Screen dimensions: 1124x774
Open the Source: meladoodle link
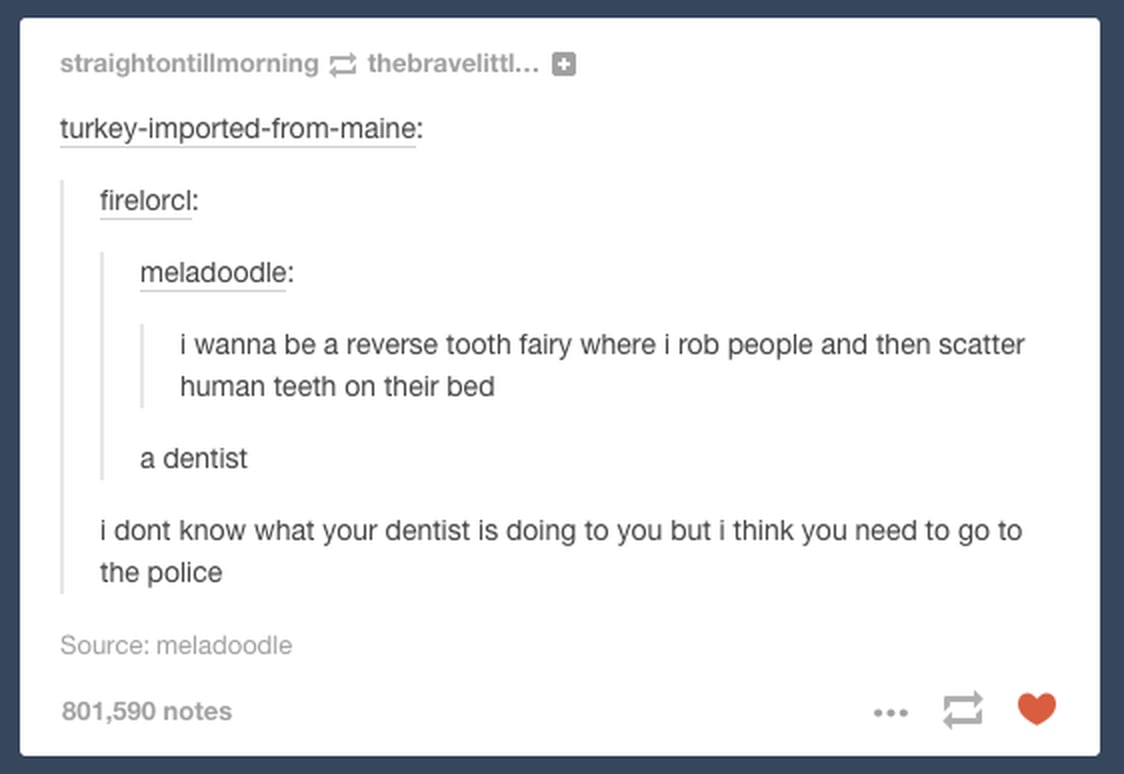point(177,645)
